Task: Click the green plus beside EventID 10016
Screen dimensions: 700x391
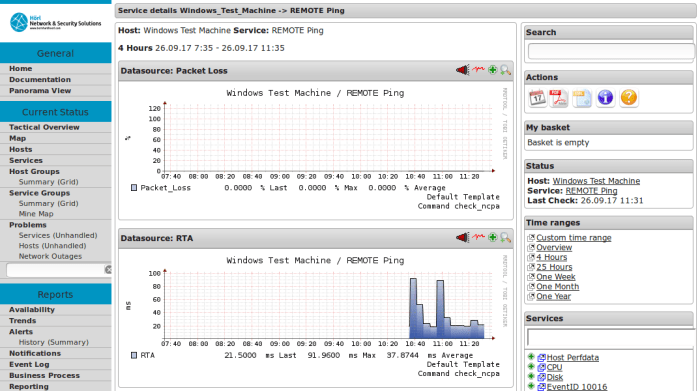Action: pyautogui.click(x=531, y=386)
